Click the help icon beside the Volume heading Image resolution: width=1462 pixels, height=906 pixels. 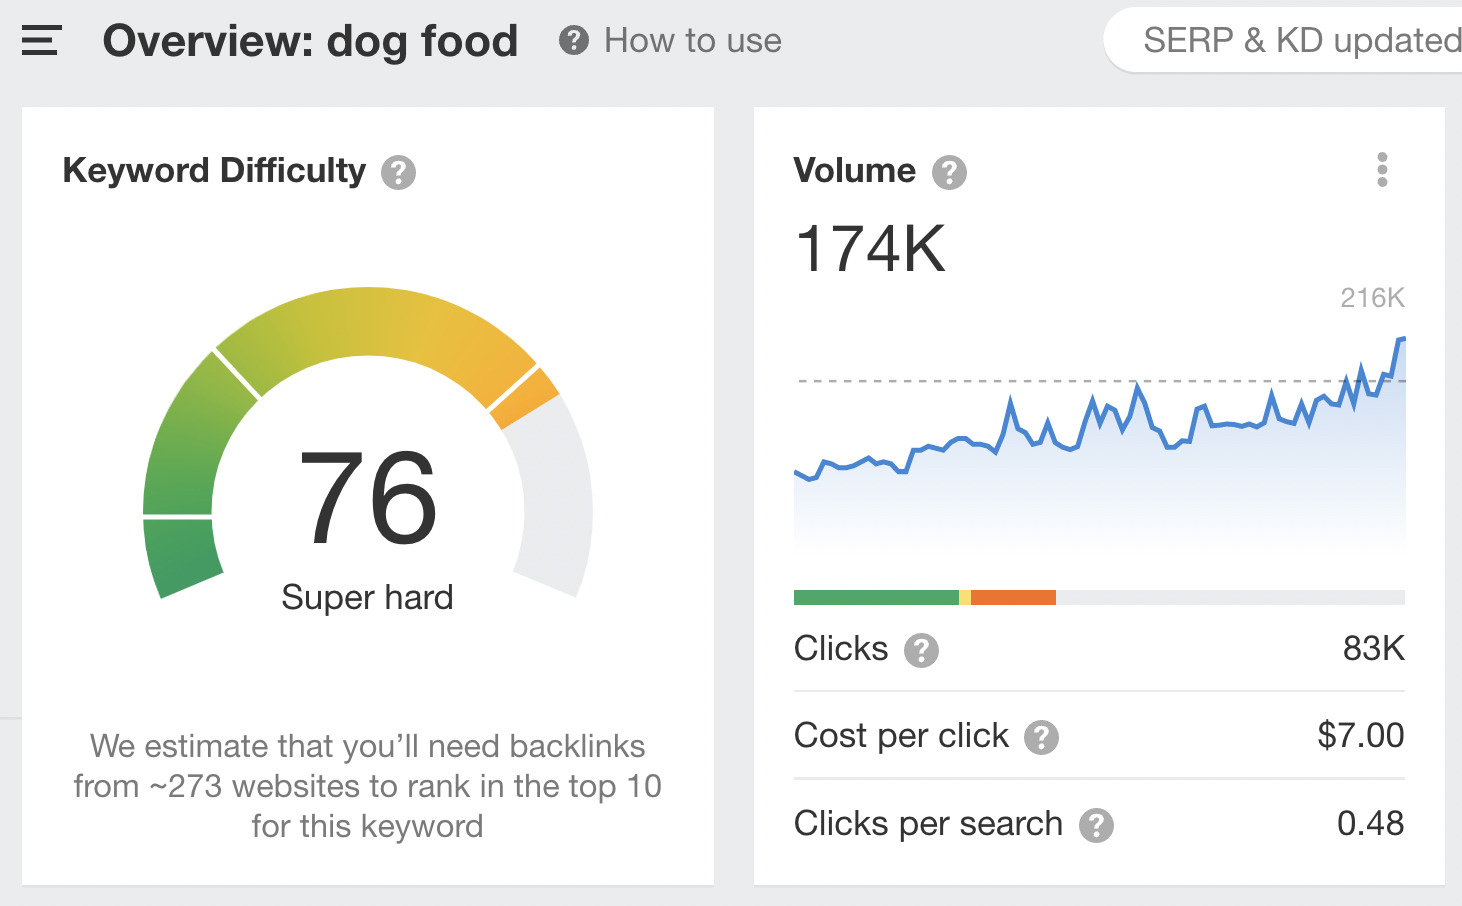[x=948, y=171]
